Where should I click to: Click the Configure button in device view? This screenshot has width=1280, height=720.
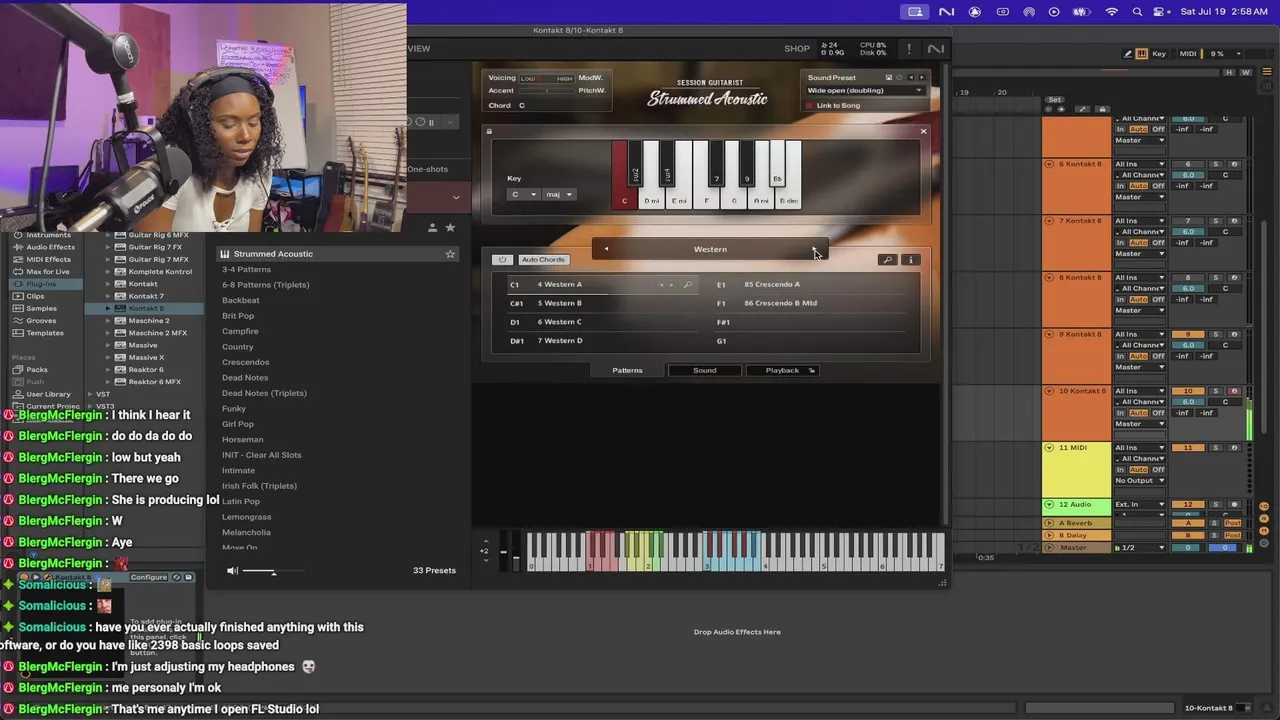[x=148, y=577]
